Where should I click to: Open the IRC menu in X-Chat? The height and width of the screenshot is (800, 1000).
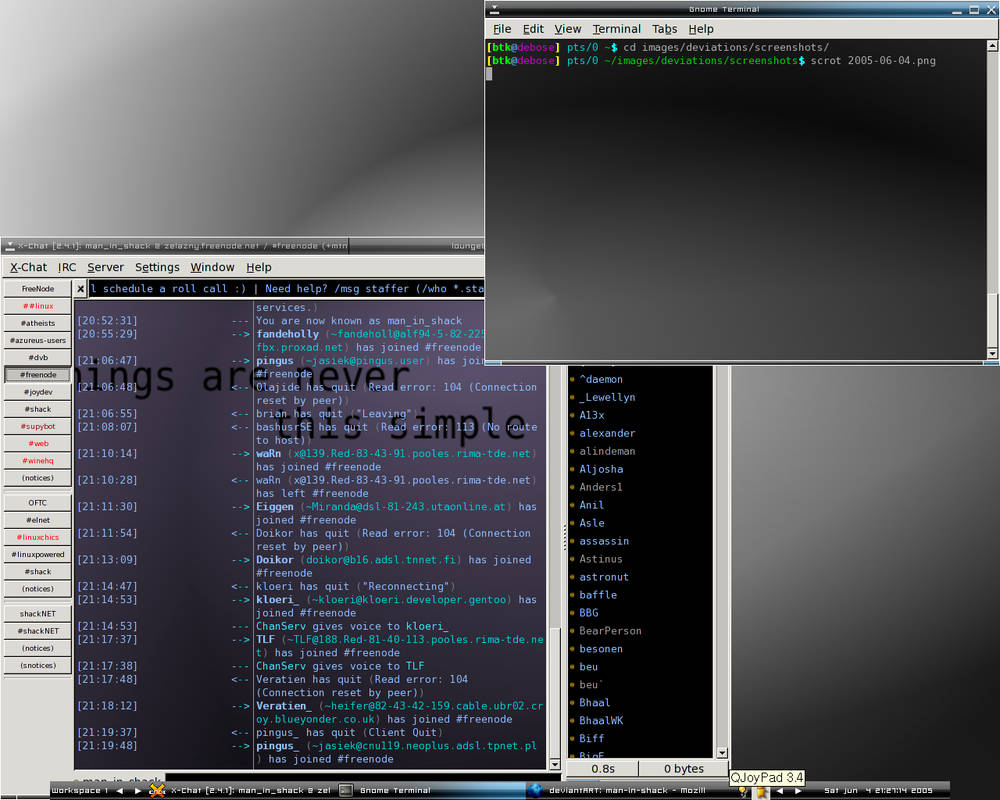tap(67, 267)
